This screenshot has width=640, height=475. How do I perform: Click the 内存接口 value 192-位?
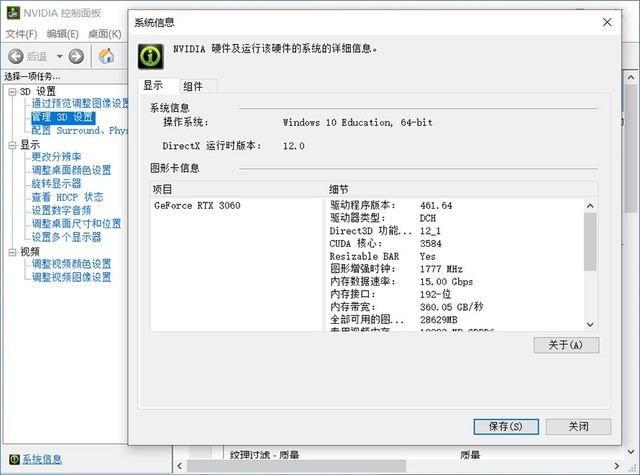point(435,295)
